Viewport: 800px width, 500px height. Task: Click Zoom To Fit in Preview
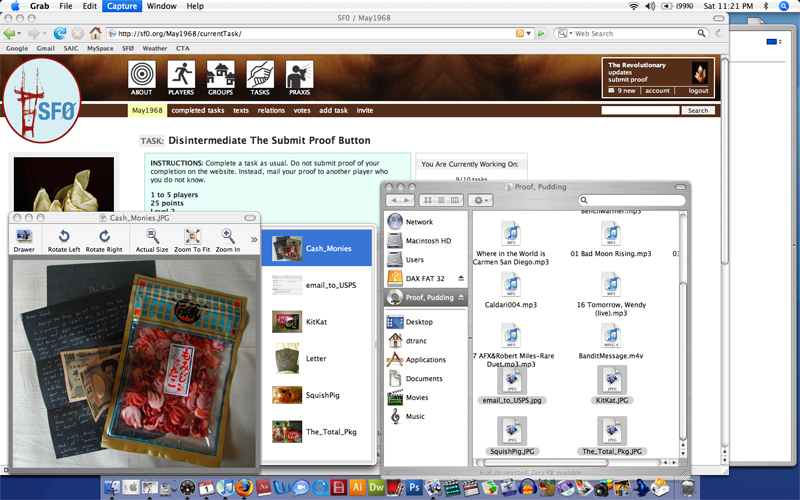(x=192, y=240)
